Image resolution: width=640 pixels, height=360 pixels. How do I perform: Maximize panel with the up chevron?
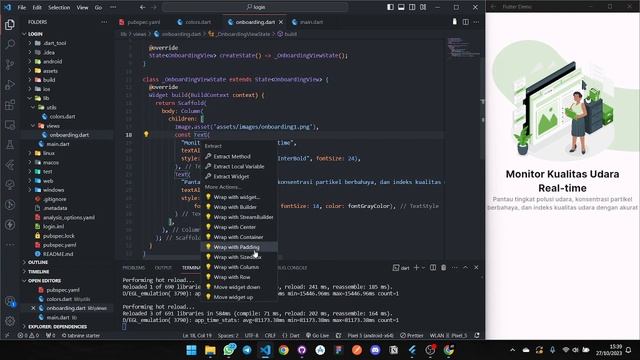[465, 268]
